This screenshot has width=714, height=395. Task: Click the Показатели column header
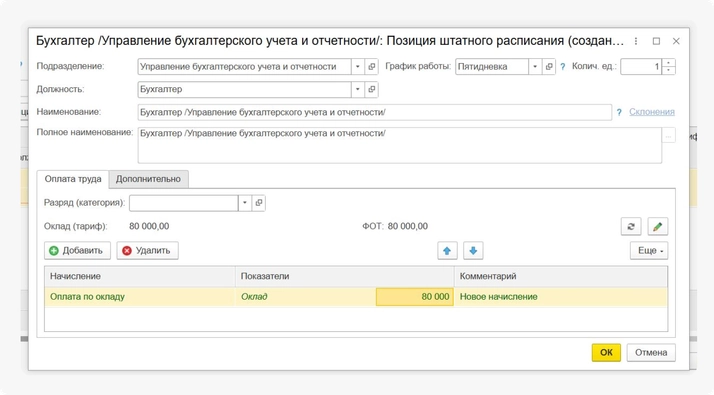pos(345,276)
